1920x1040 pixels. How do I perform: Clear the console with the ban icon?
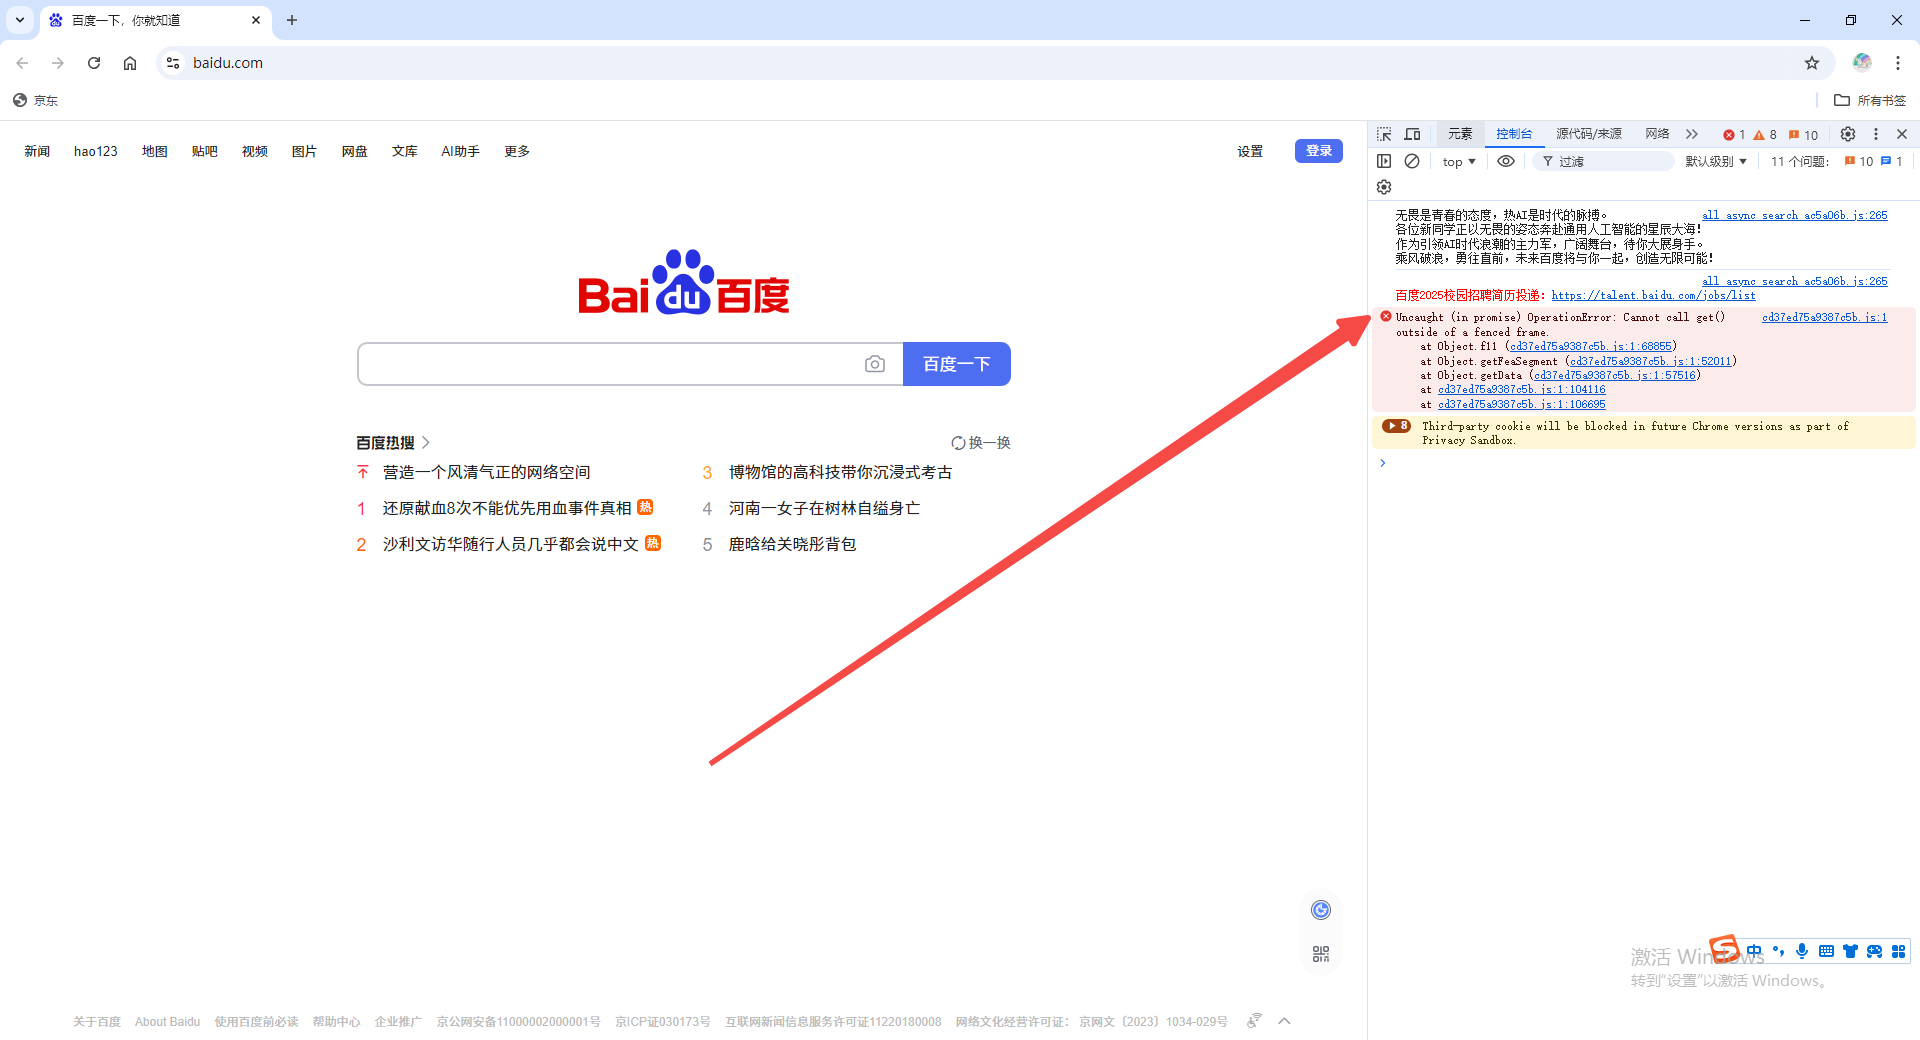click(1412, 161)
